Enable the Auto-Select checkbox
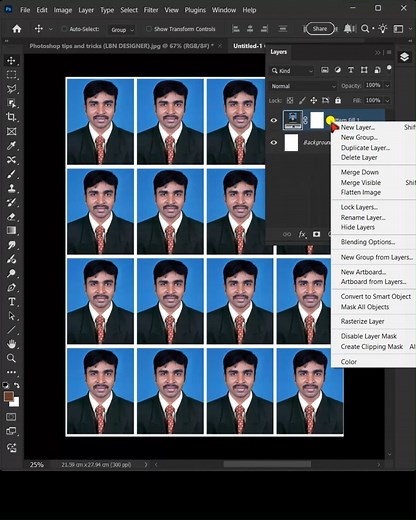 (64, 29)
